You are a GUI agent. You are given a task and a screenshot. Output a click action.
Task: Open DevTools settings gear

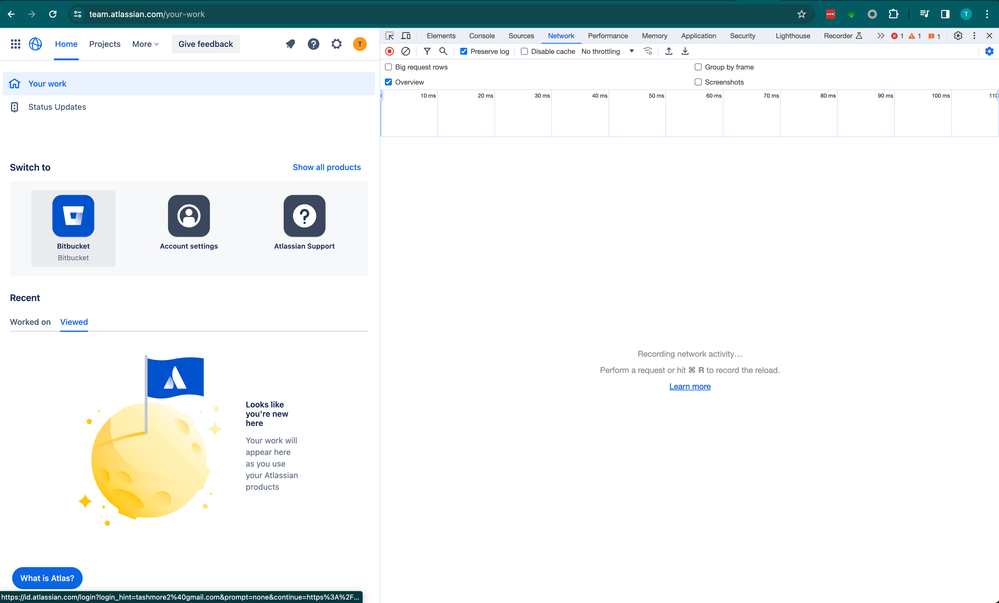tap(958, 36)
